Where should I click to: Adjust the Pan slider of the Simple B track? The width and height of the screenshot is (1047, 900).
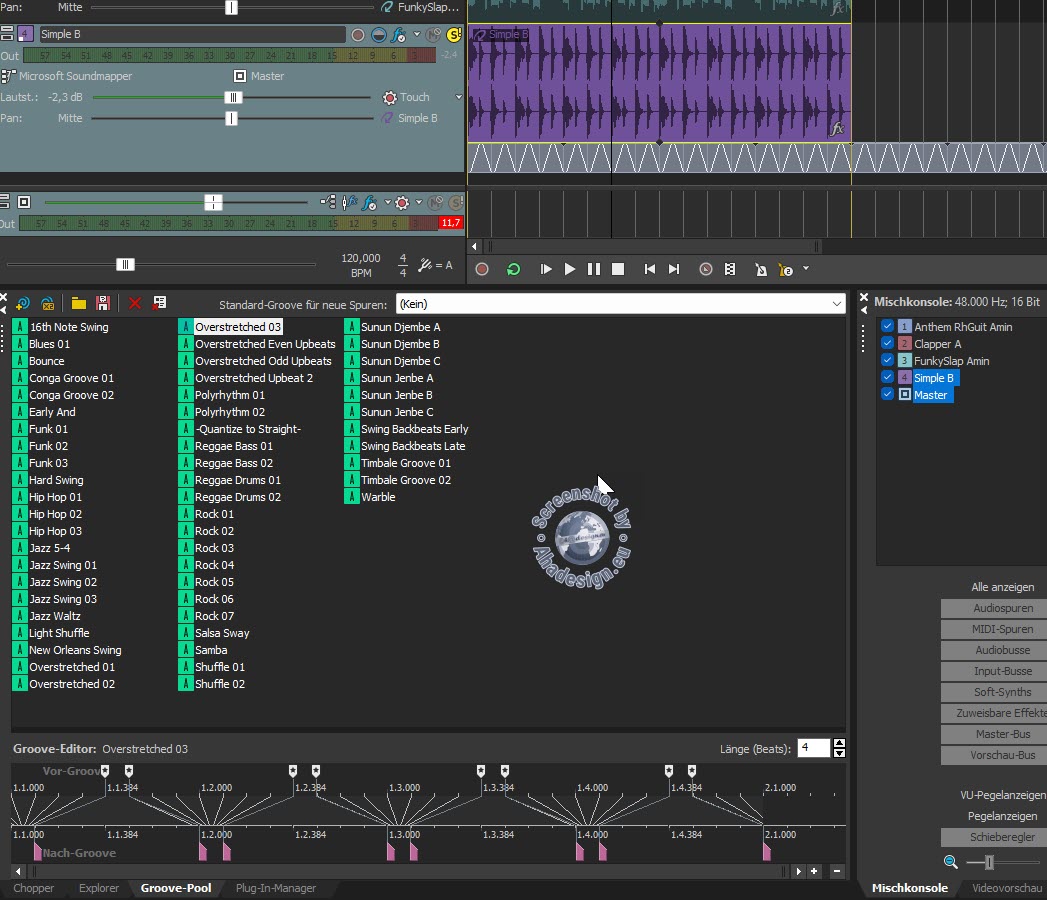point(231,118)
